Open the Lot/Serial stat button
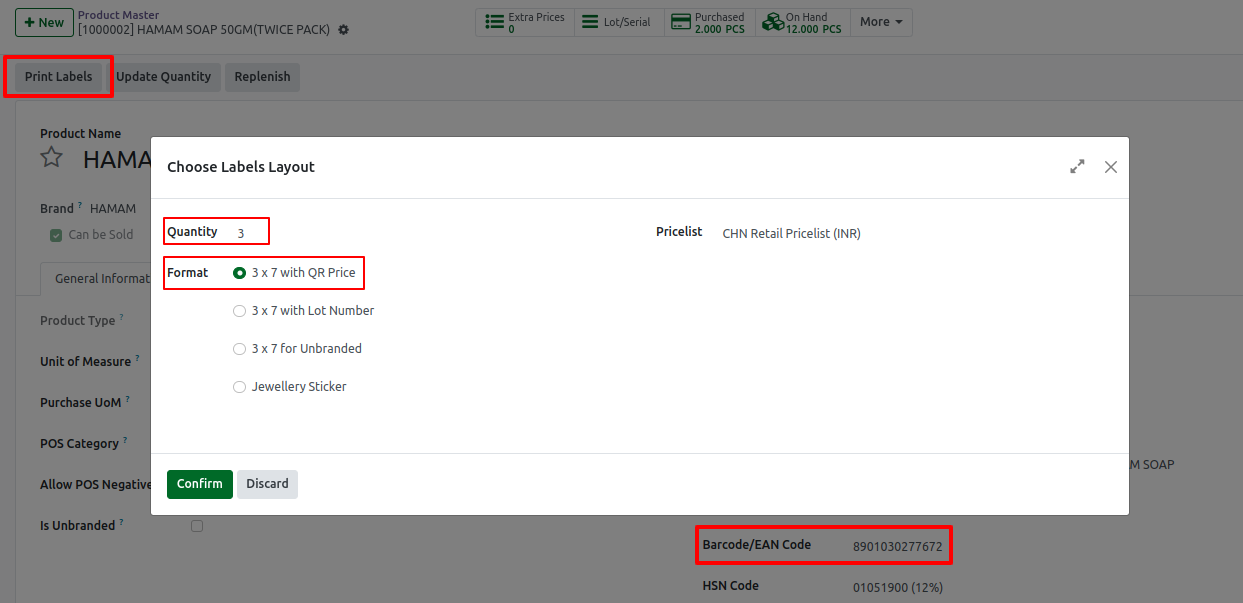 tap(619, 22)
